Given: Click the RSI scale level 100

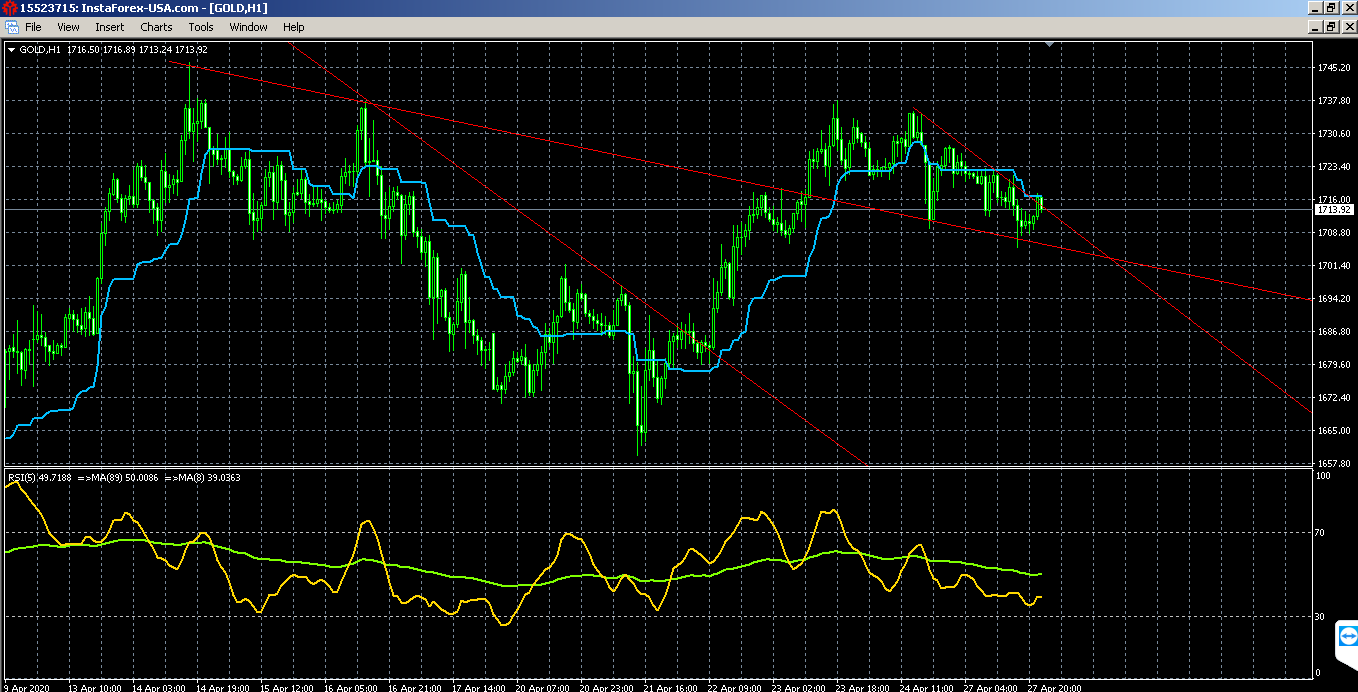Looking at the screenshot, I should click(x=1324, y=477).
